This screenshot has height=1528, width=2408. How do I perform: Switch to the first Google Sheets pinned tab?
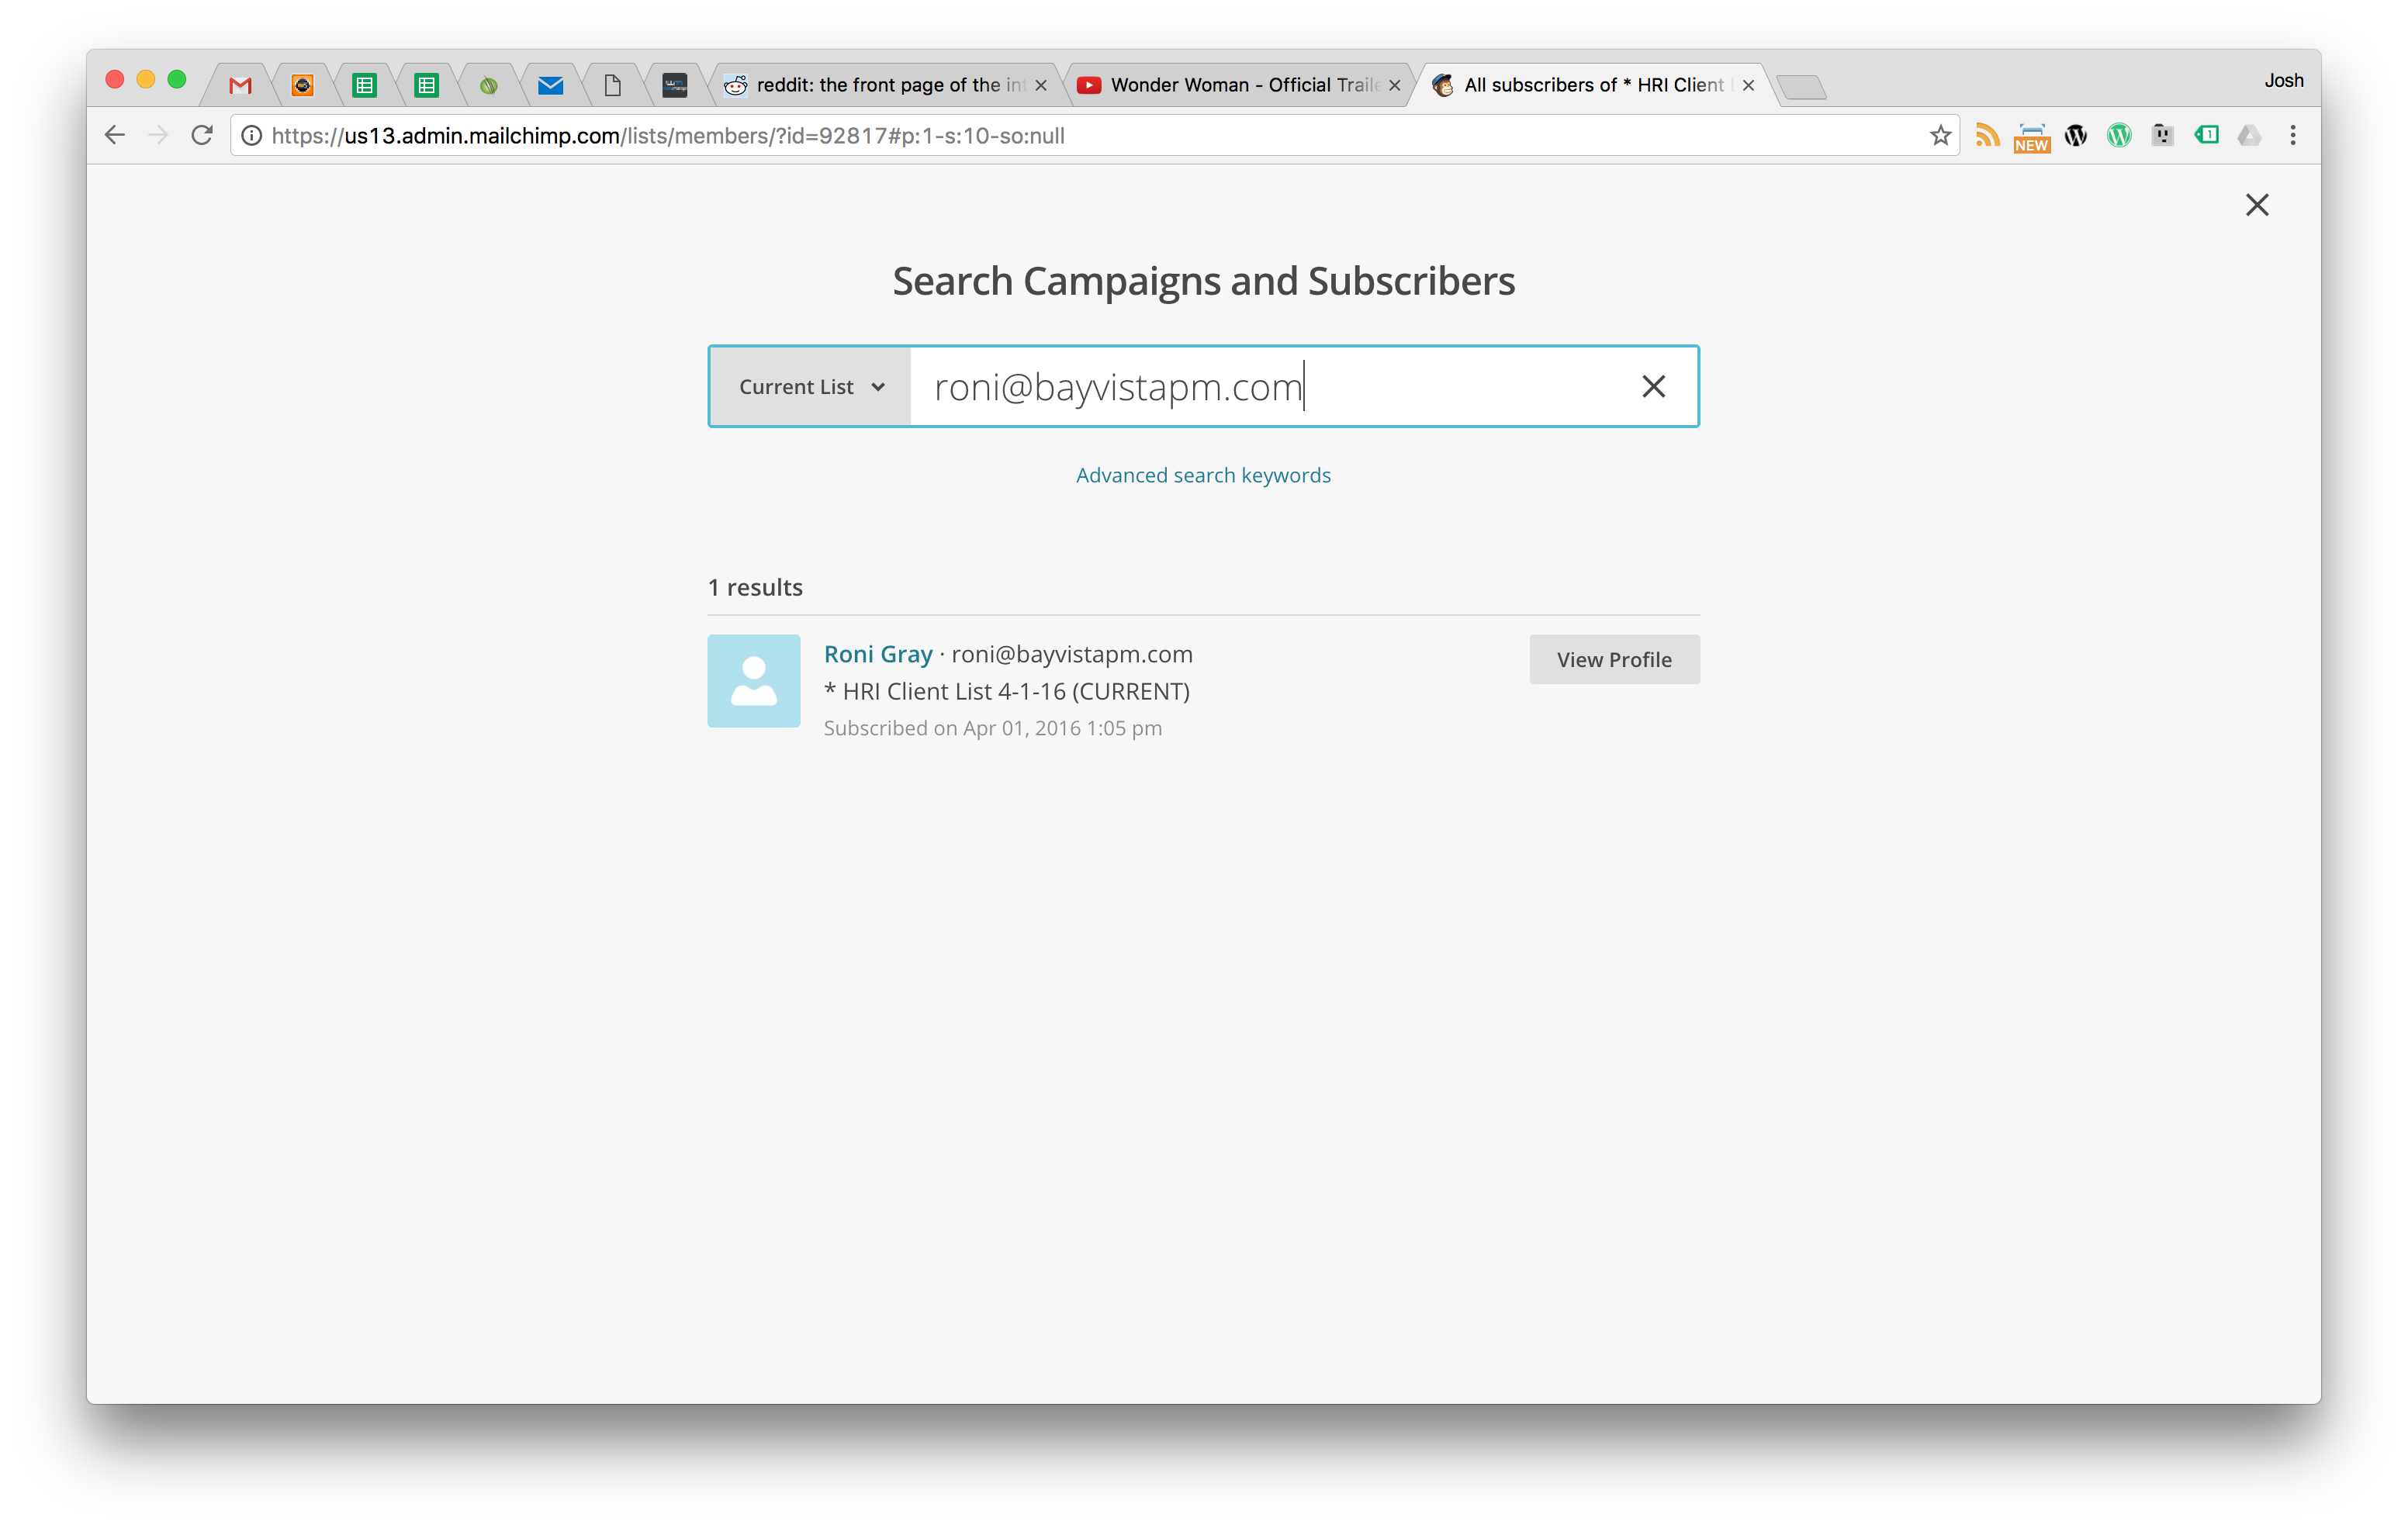tap(364, 85)
